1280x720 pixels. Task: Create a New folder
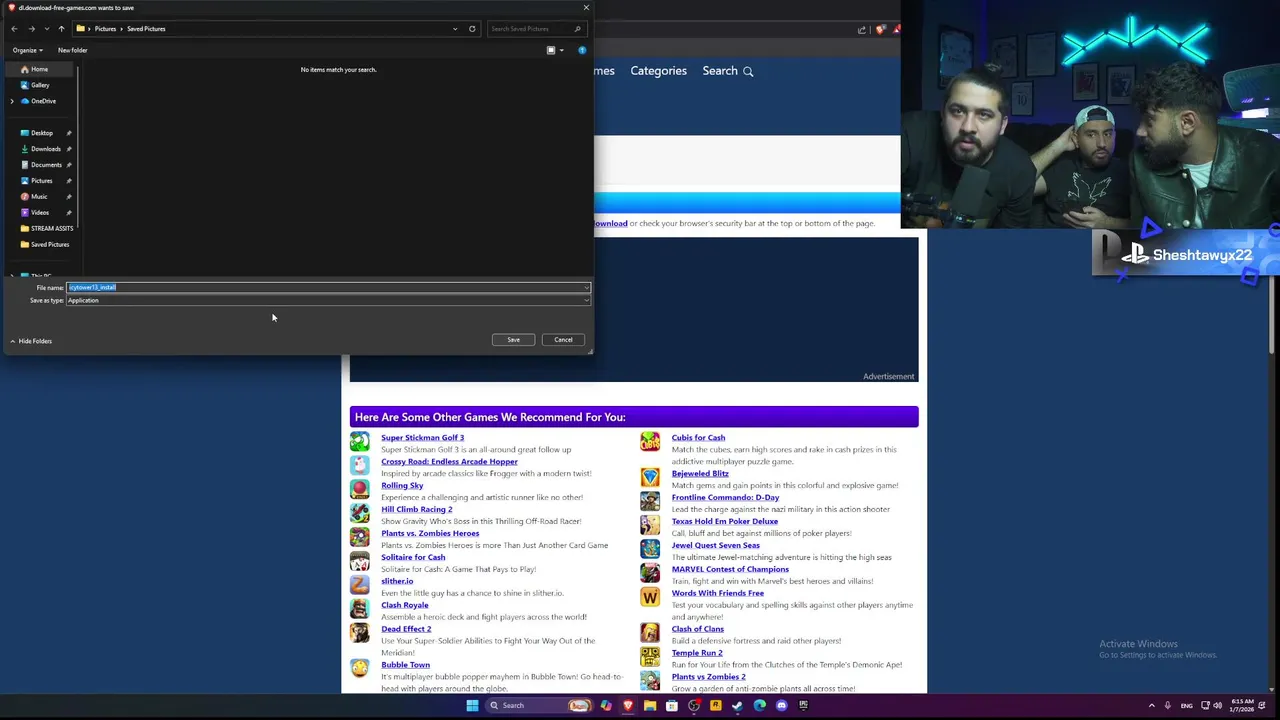click(x=72, y=50)
